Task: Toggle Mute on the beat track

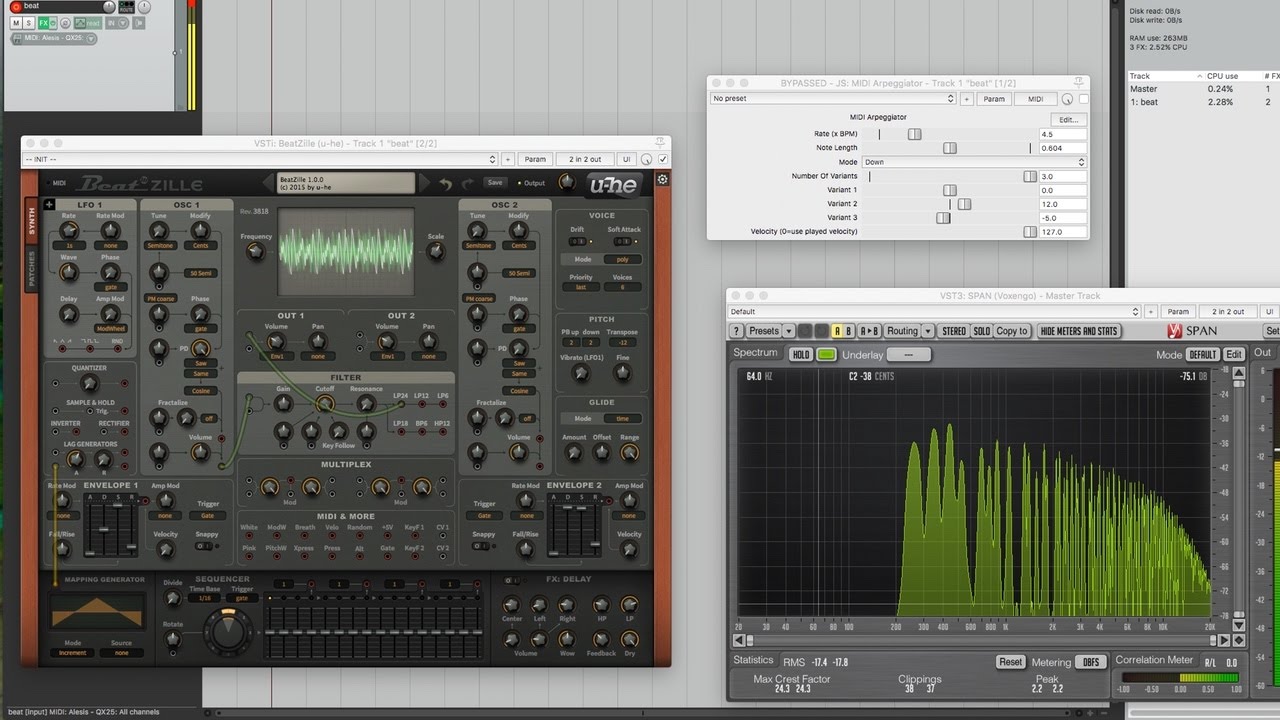Action: click(x=16, y=23)
